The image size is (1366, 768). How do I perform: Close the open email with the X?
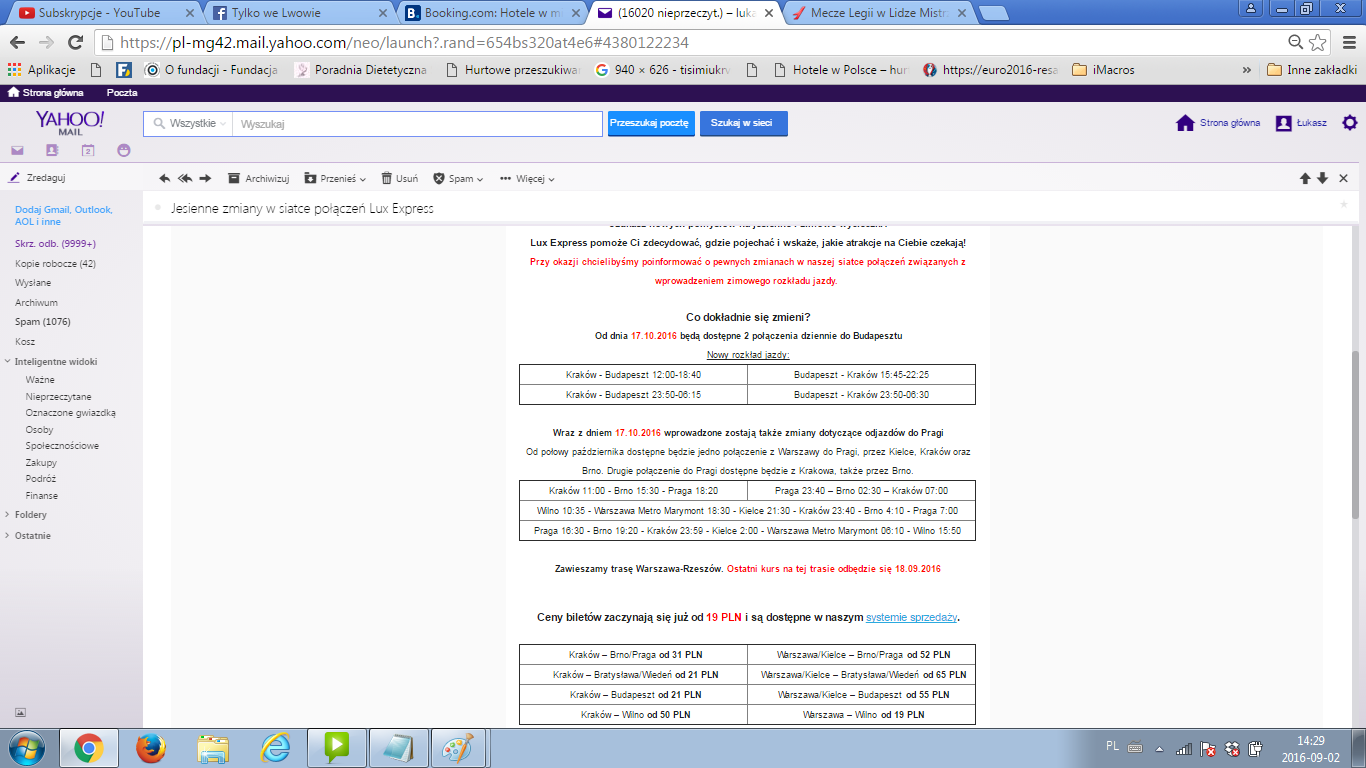tap(1343, 178)
